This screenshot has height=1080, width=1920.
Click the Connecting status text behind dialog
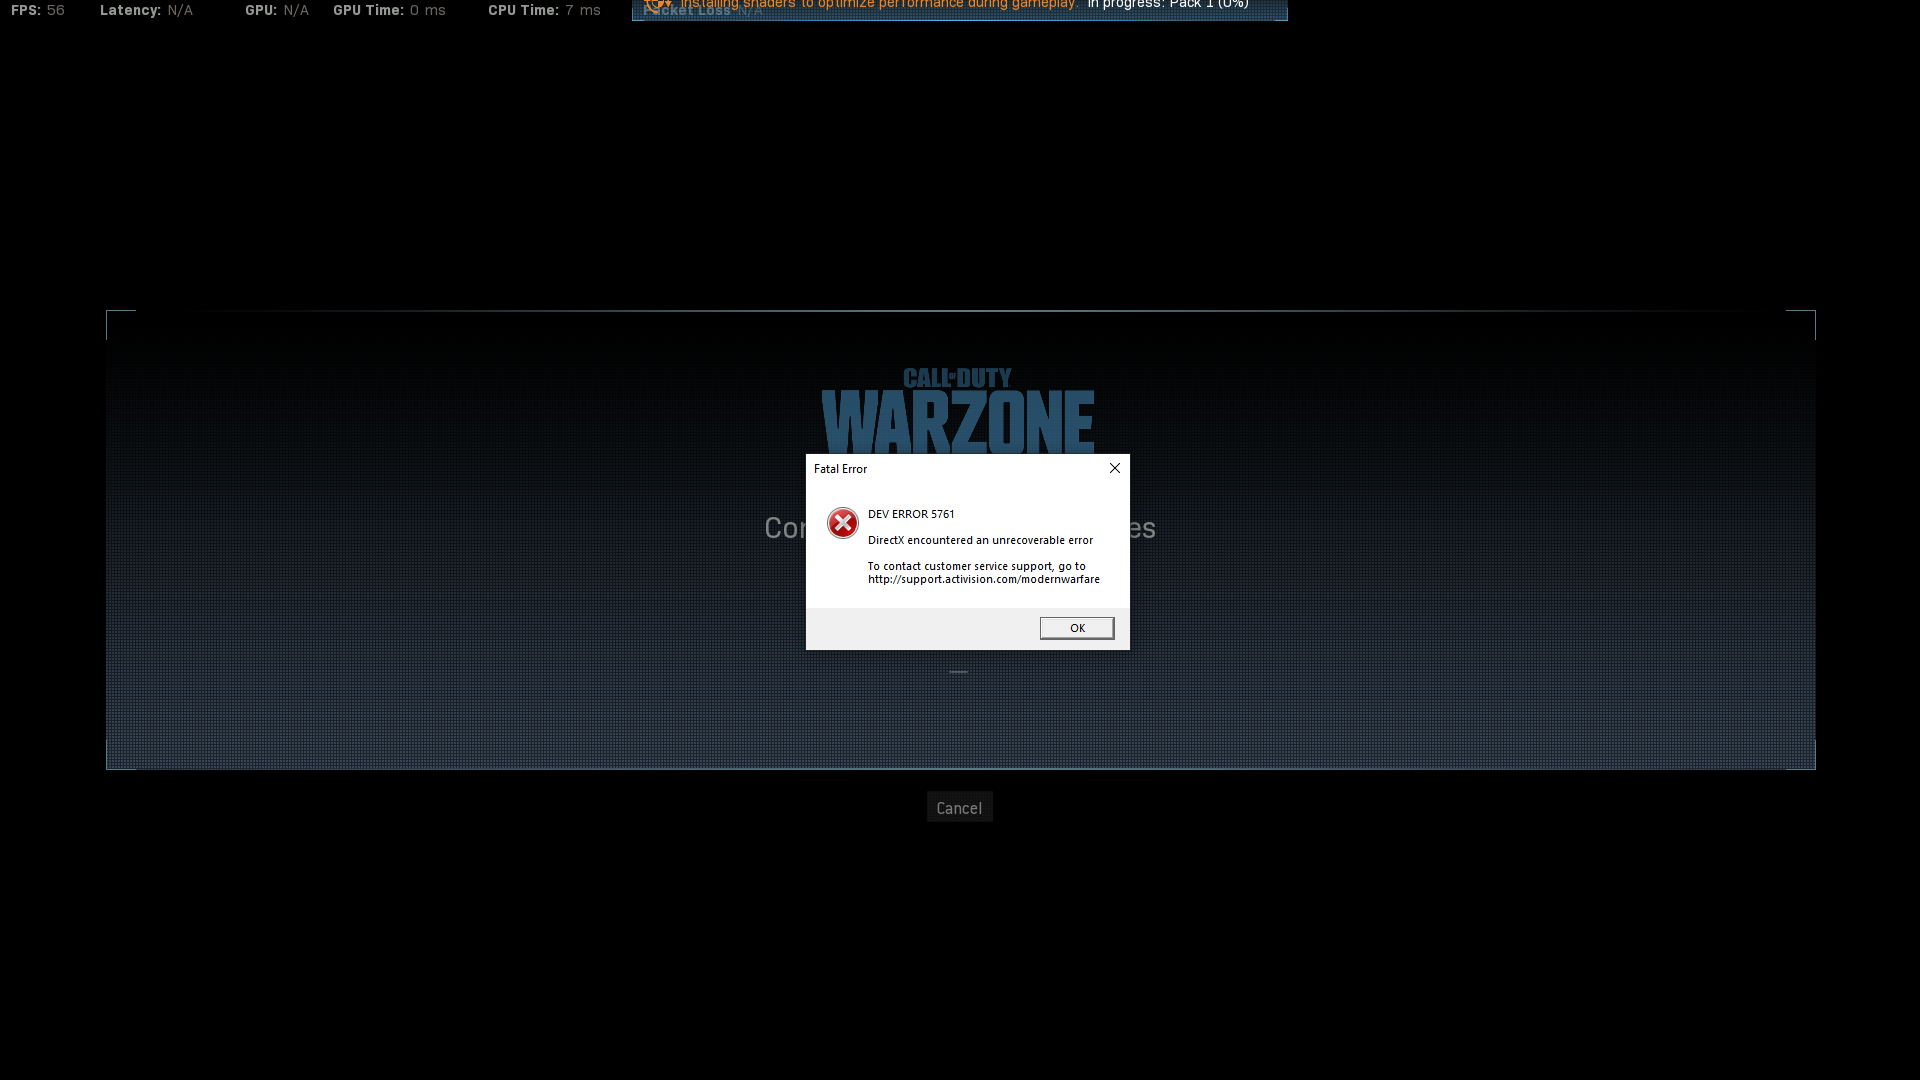coord(785,528)
